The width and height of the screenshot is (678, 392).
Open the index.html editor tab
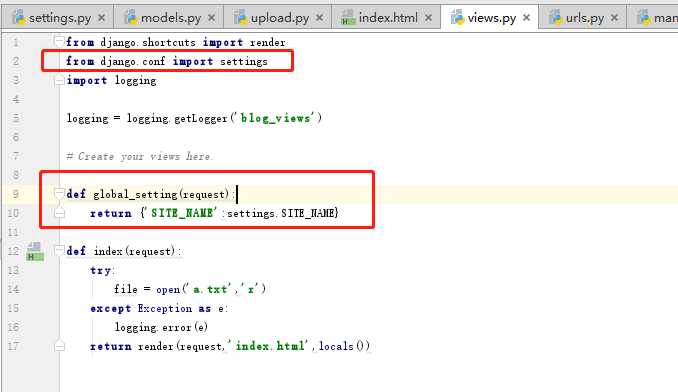coord(387,18)
